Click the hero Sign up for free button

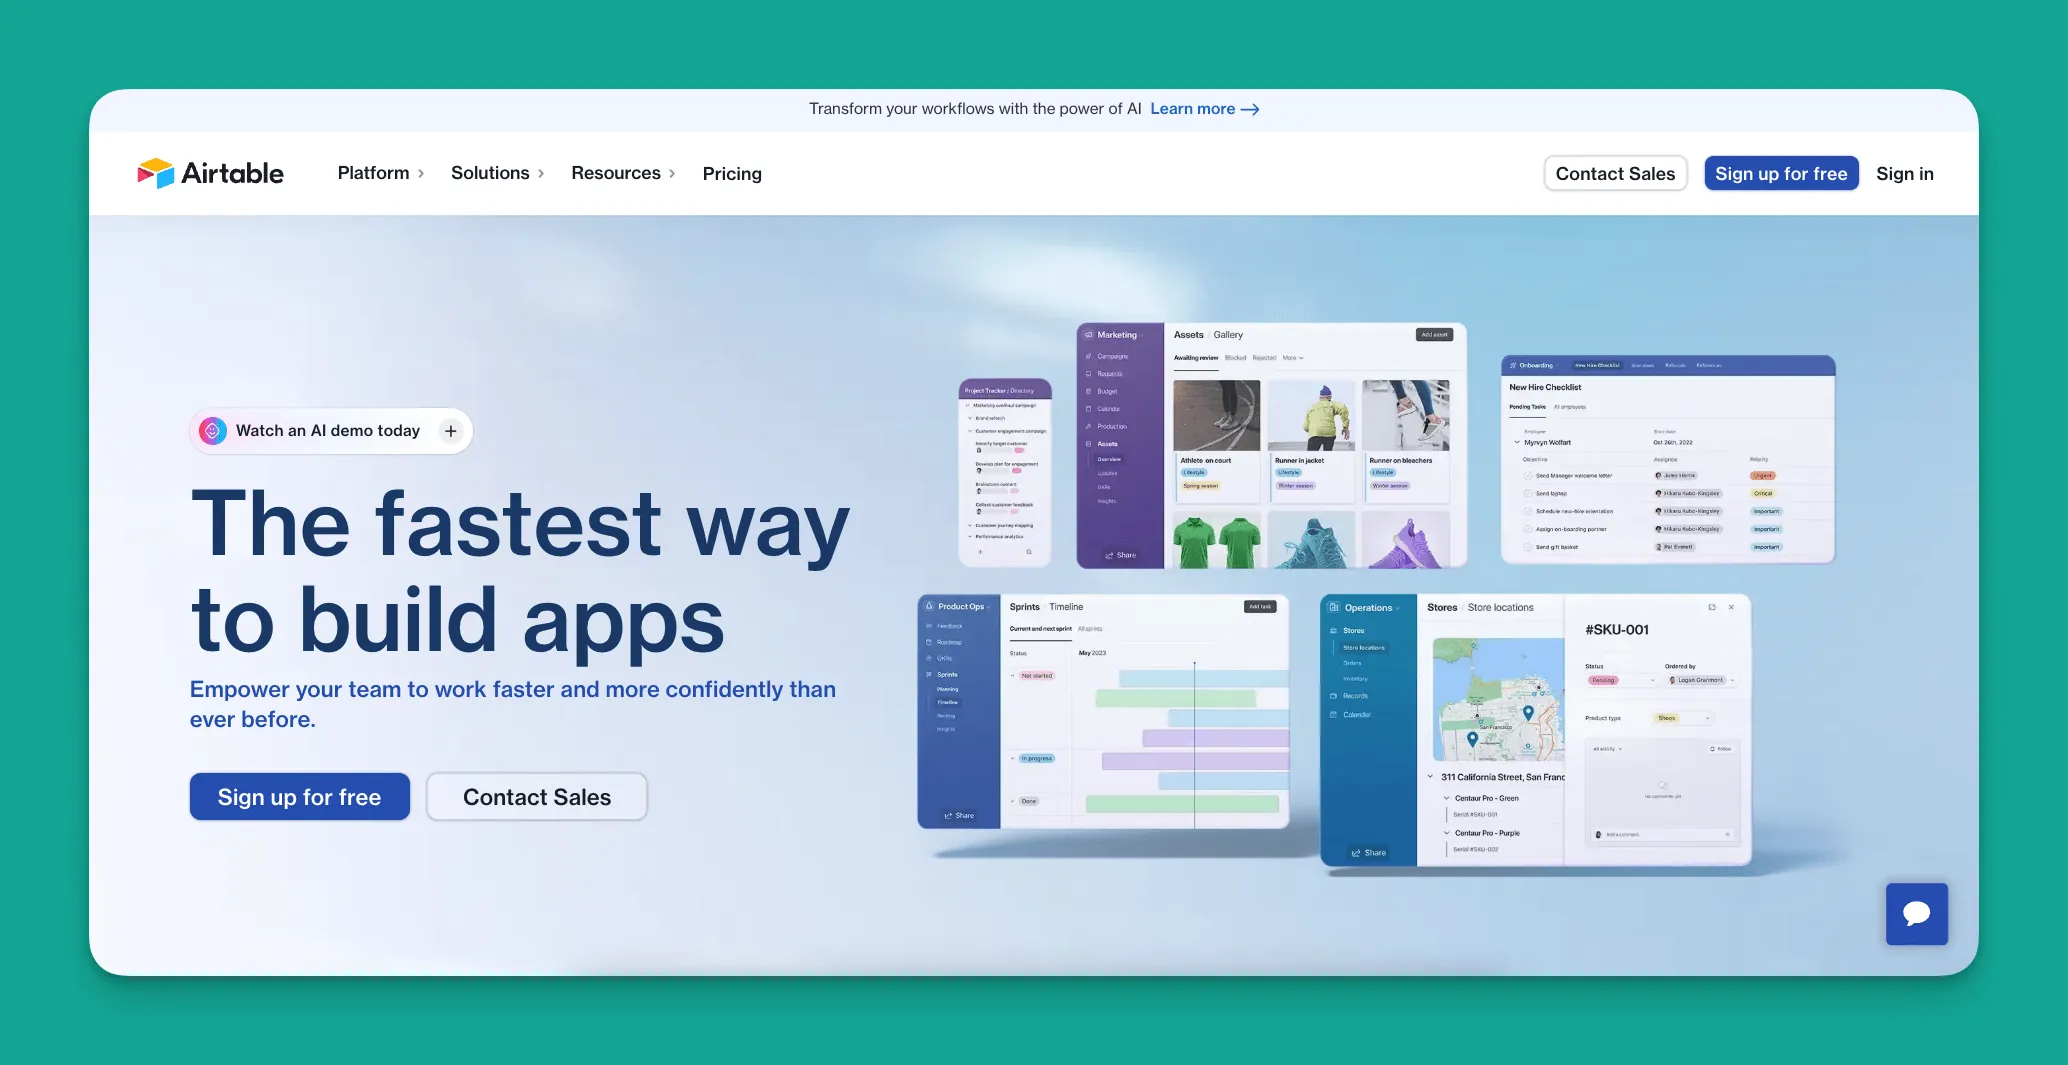coord(299,797)
